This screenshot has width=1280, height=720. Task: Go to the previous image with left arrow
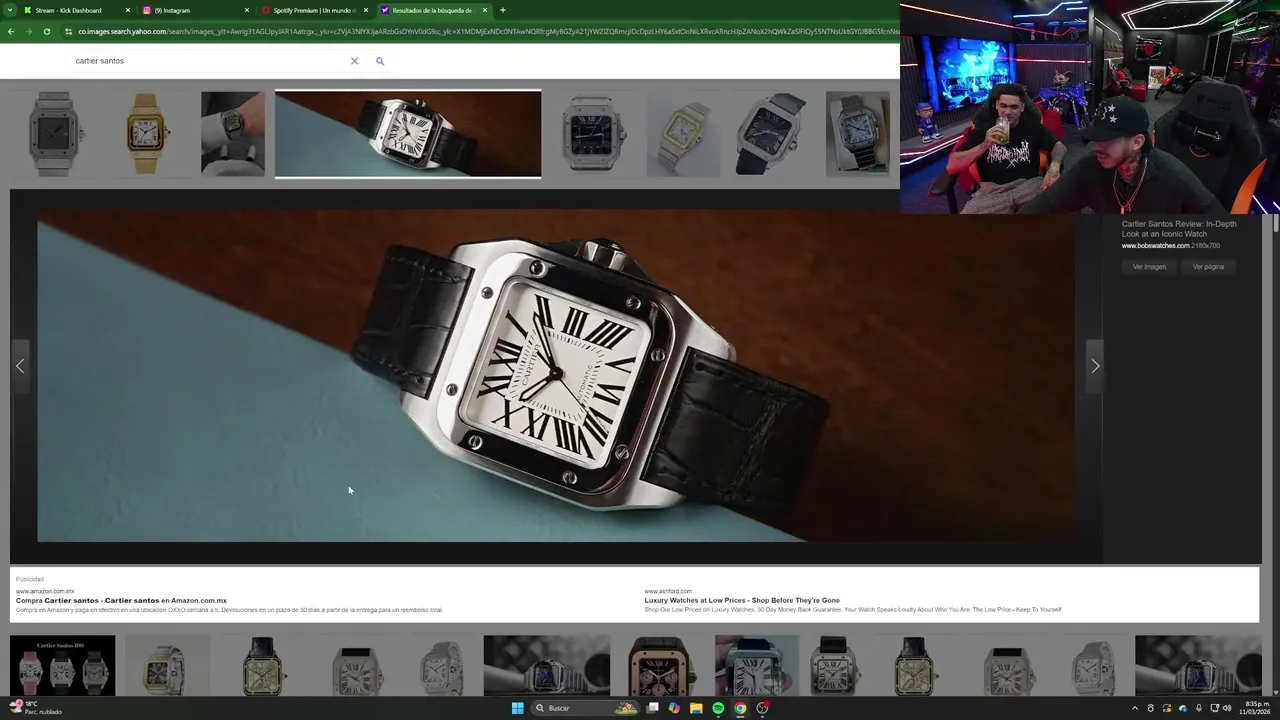20,366
